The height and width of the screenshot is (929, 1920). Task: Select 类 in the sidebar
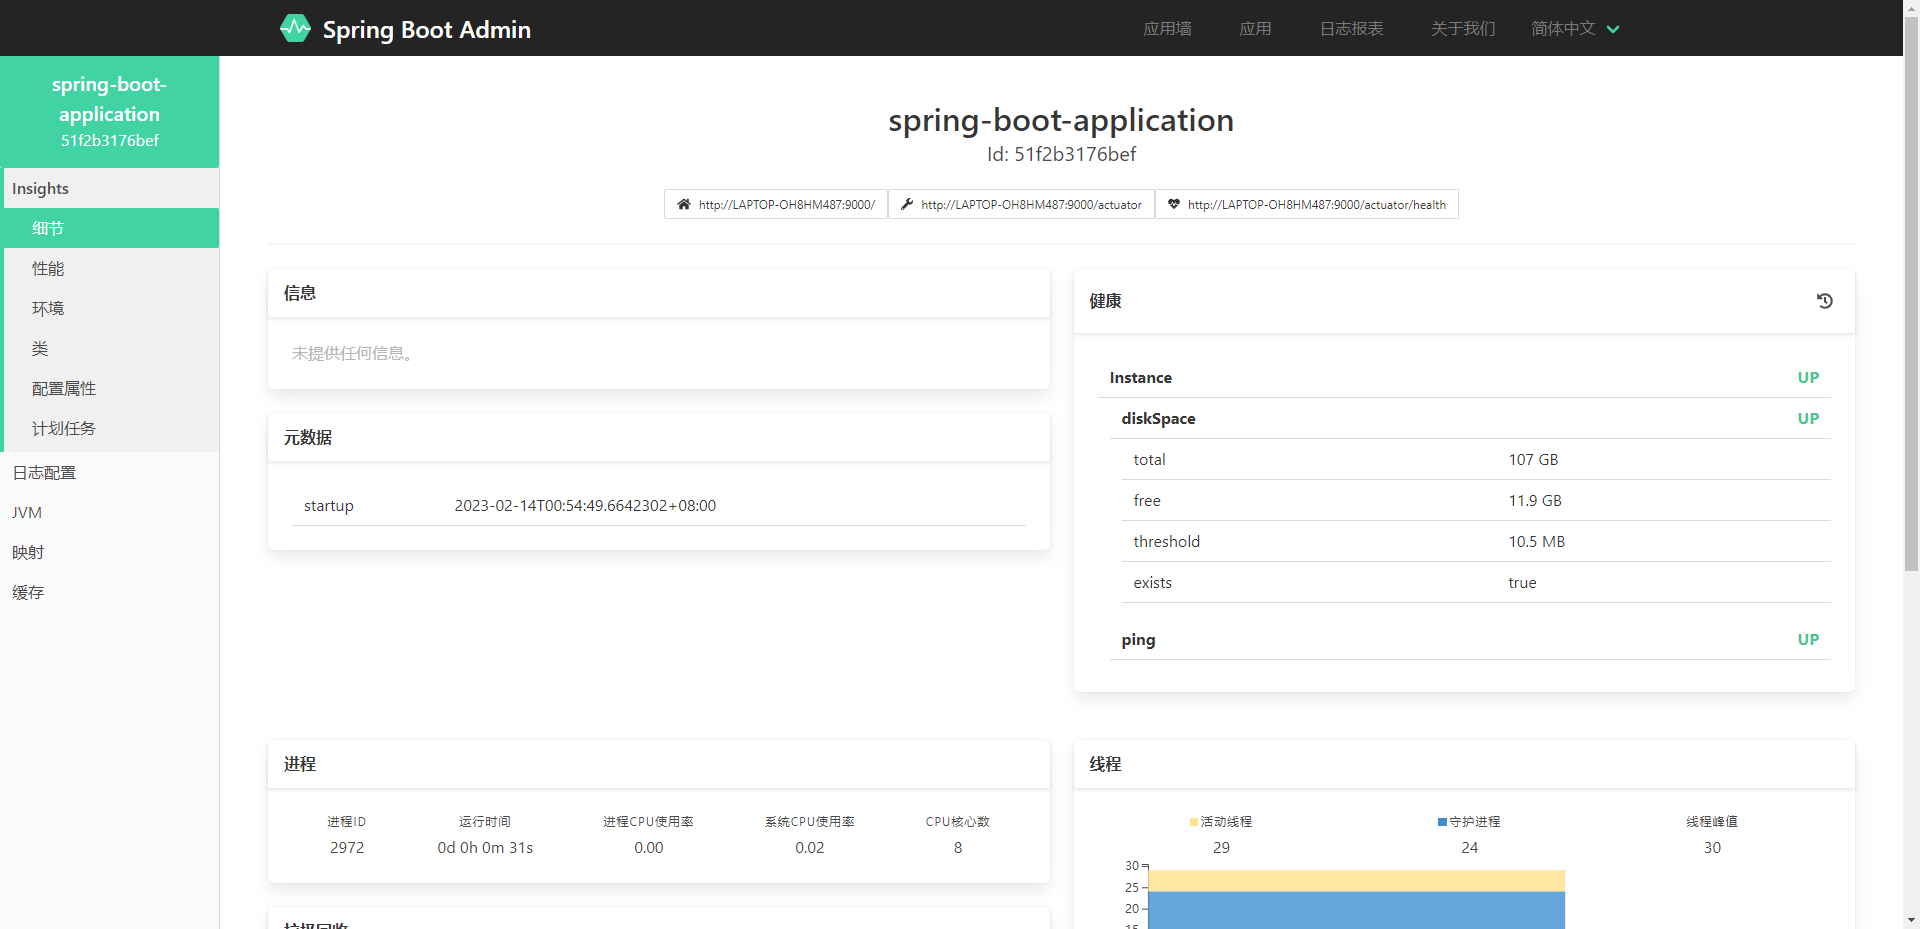pos(110,348)
